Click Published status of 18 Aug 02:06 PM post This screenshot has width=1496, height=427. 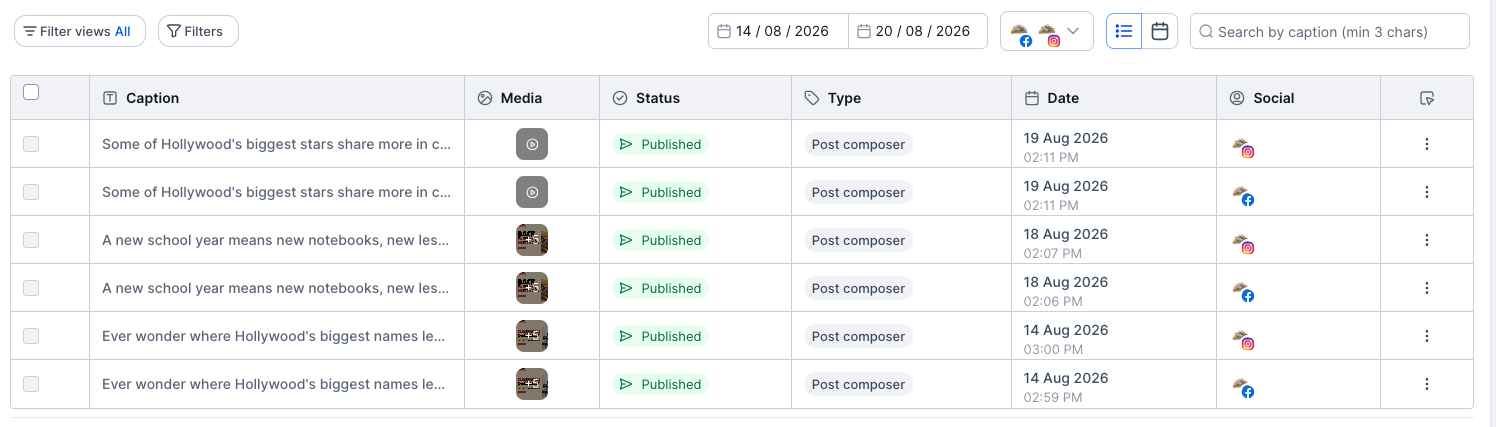coord(660,288)
